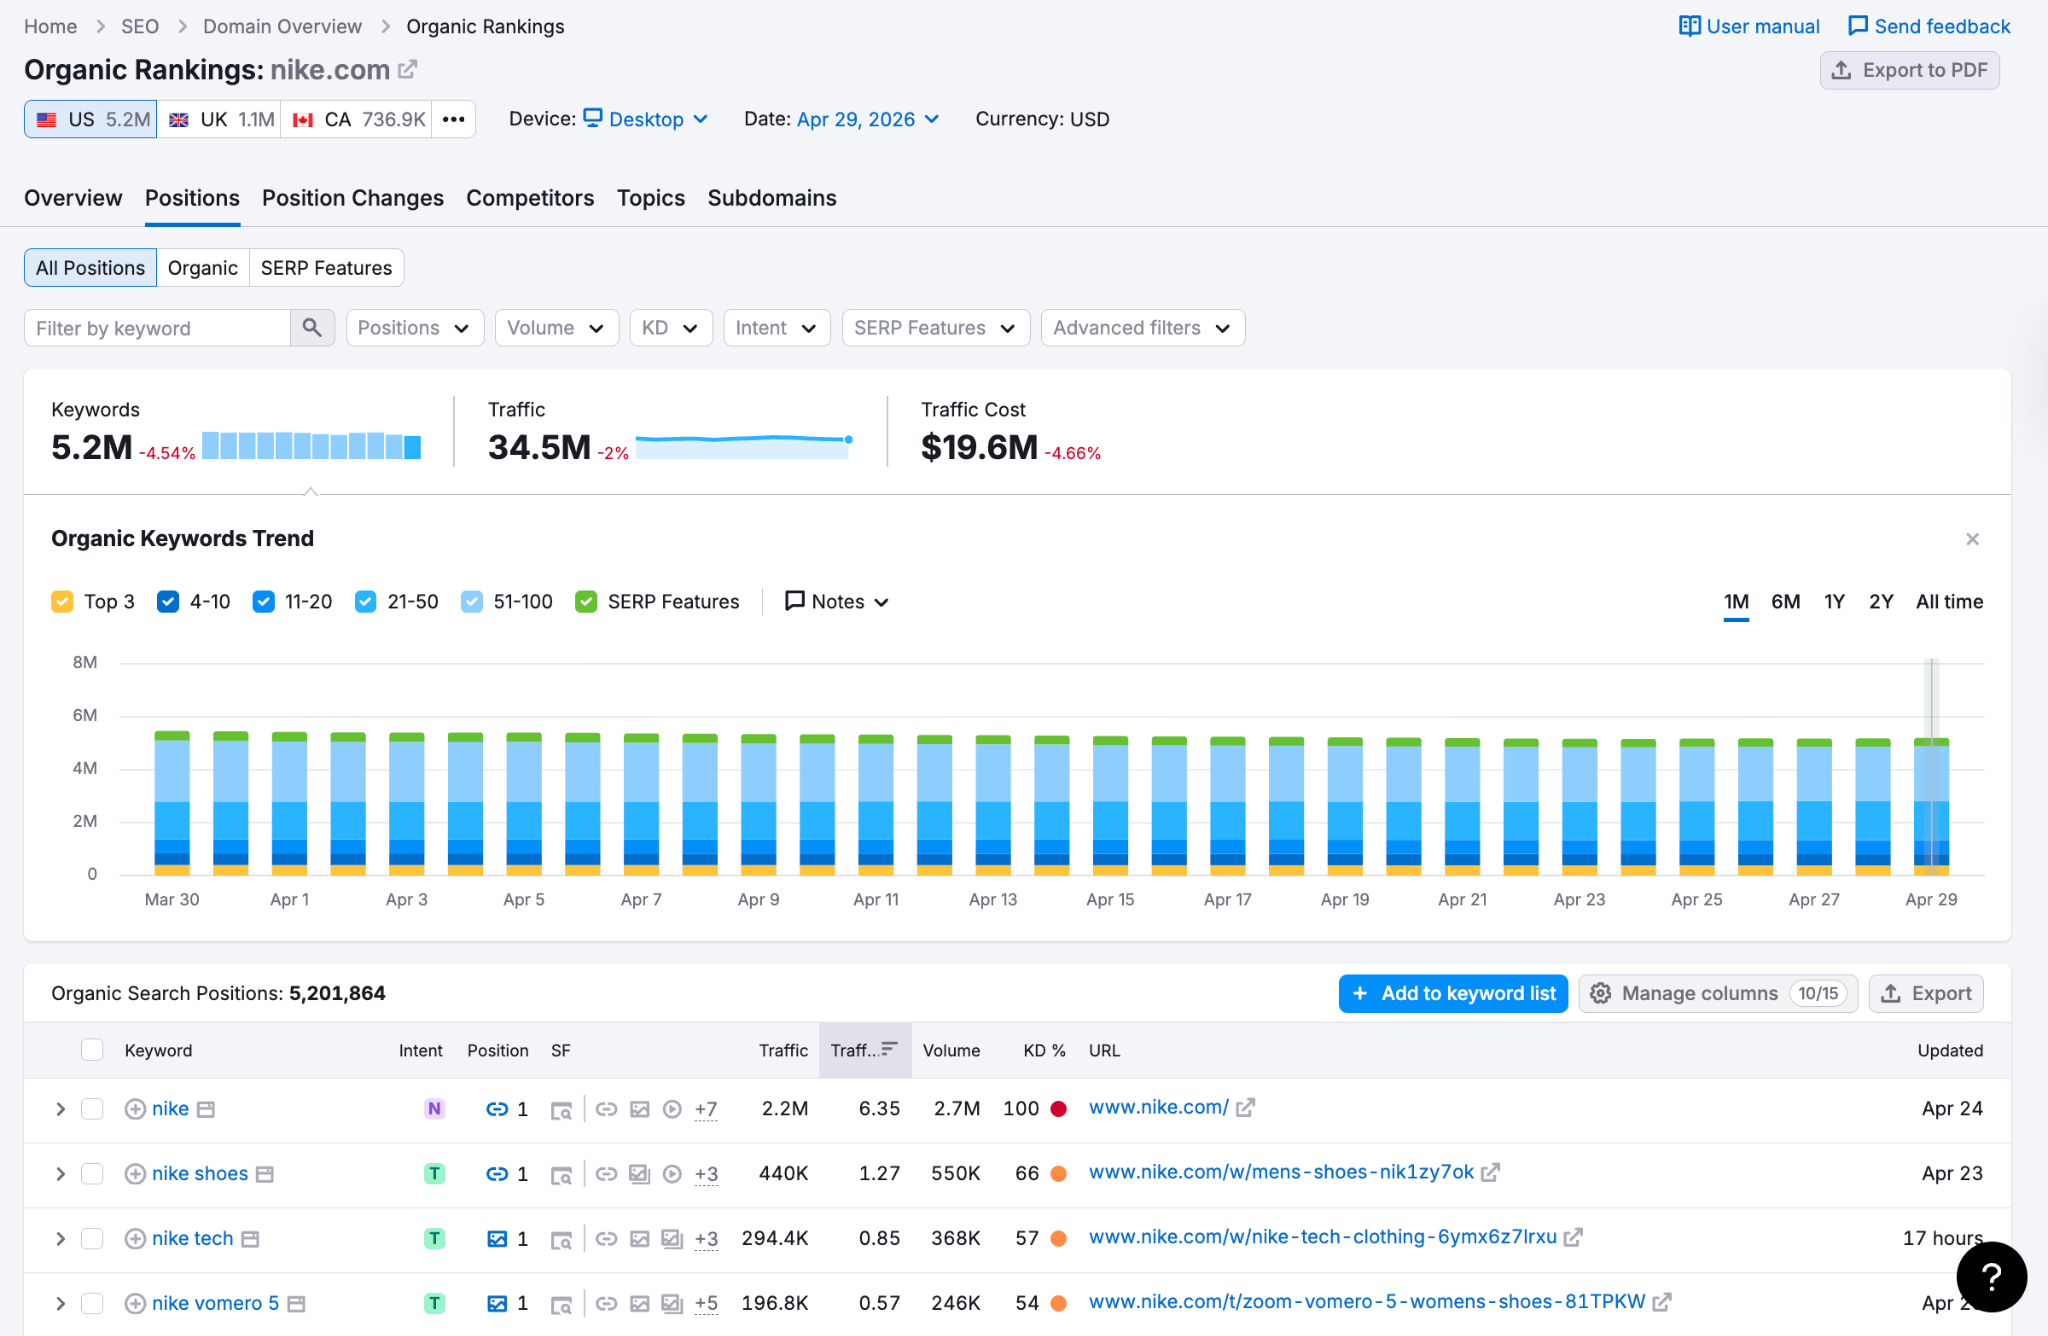Open the Advanced filters dropdown
This screenshot has width=2048, height=1336.
(1143, 328)
